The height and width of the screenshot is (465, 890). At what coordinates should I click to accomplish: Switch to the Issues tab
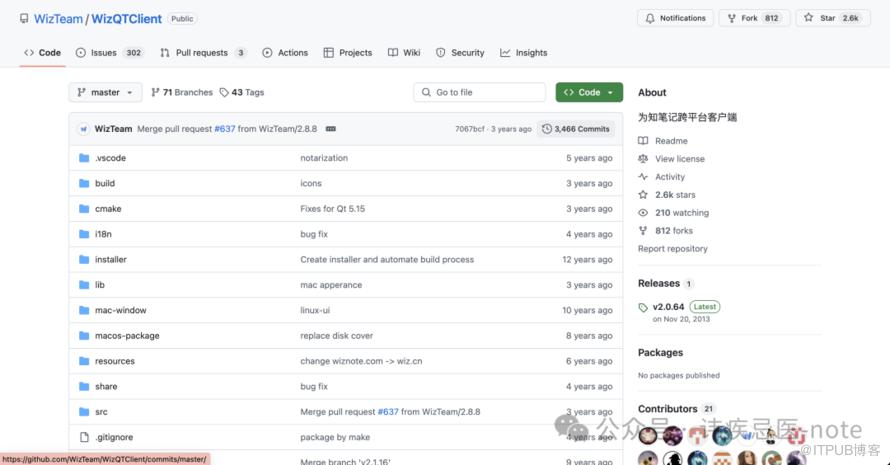tap(109, 53)
